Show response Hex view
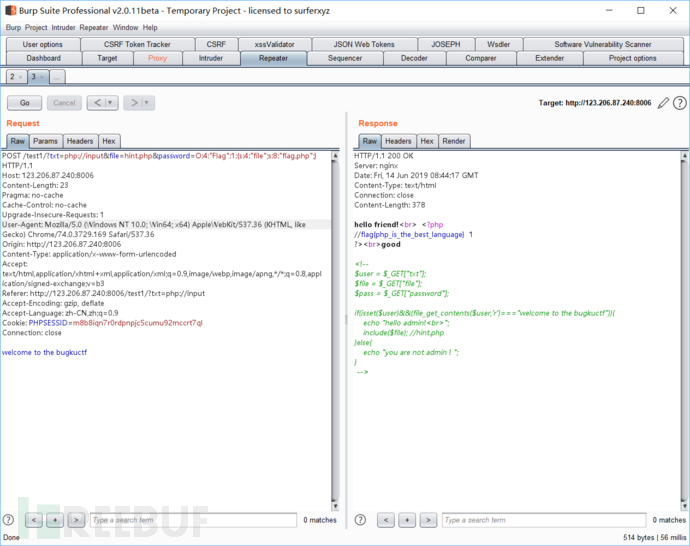The image size is (690, 546). [x=427, y=141]
